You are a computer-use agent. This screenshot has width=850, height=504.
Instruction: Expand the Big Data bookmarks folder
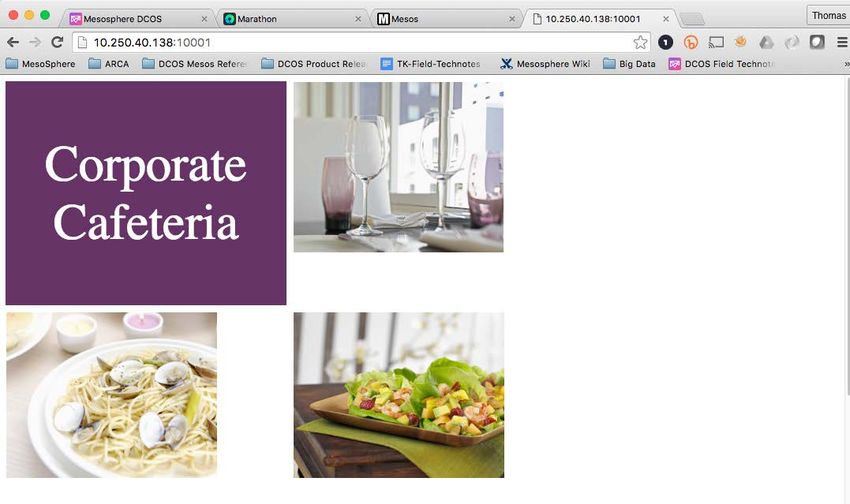(629, 64)
